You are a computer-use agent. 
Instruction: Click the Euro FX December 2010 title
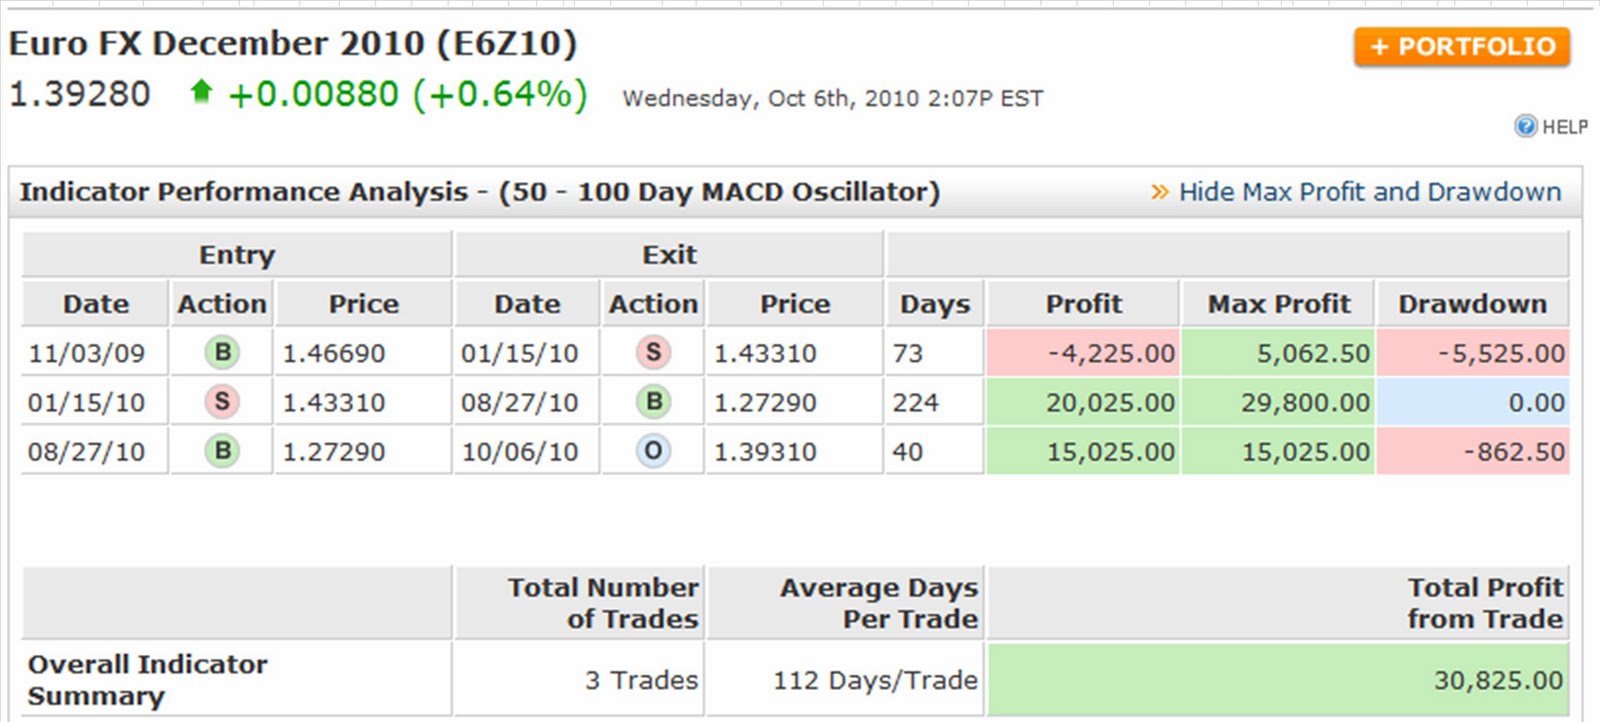click(293, 44)
